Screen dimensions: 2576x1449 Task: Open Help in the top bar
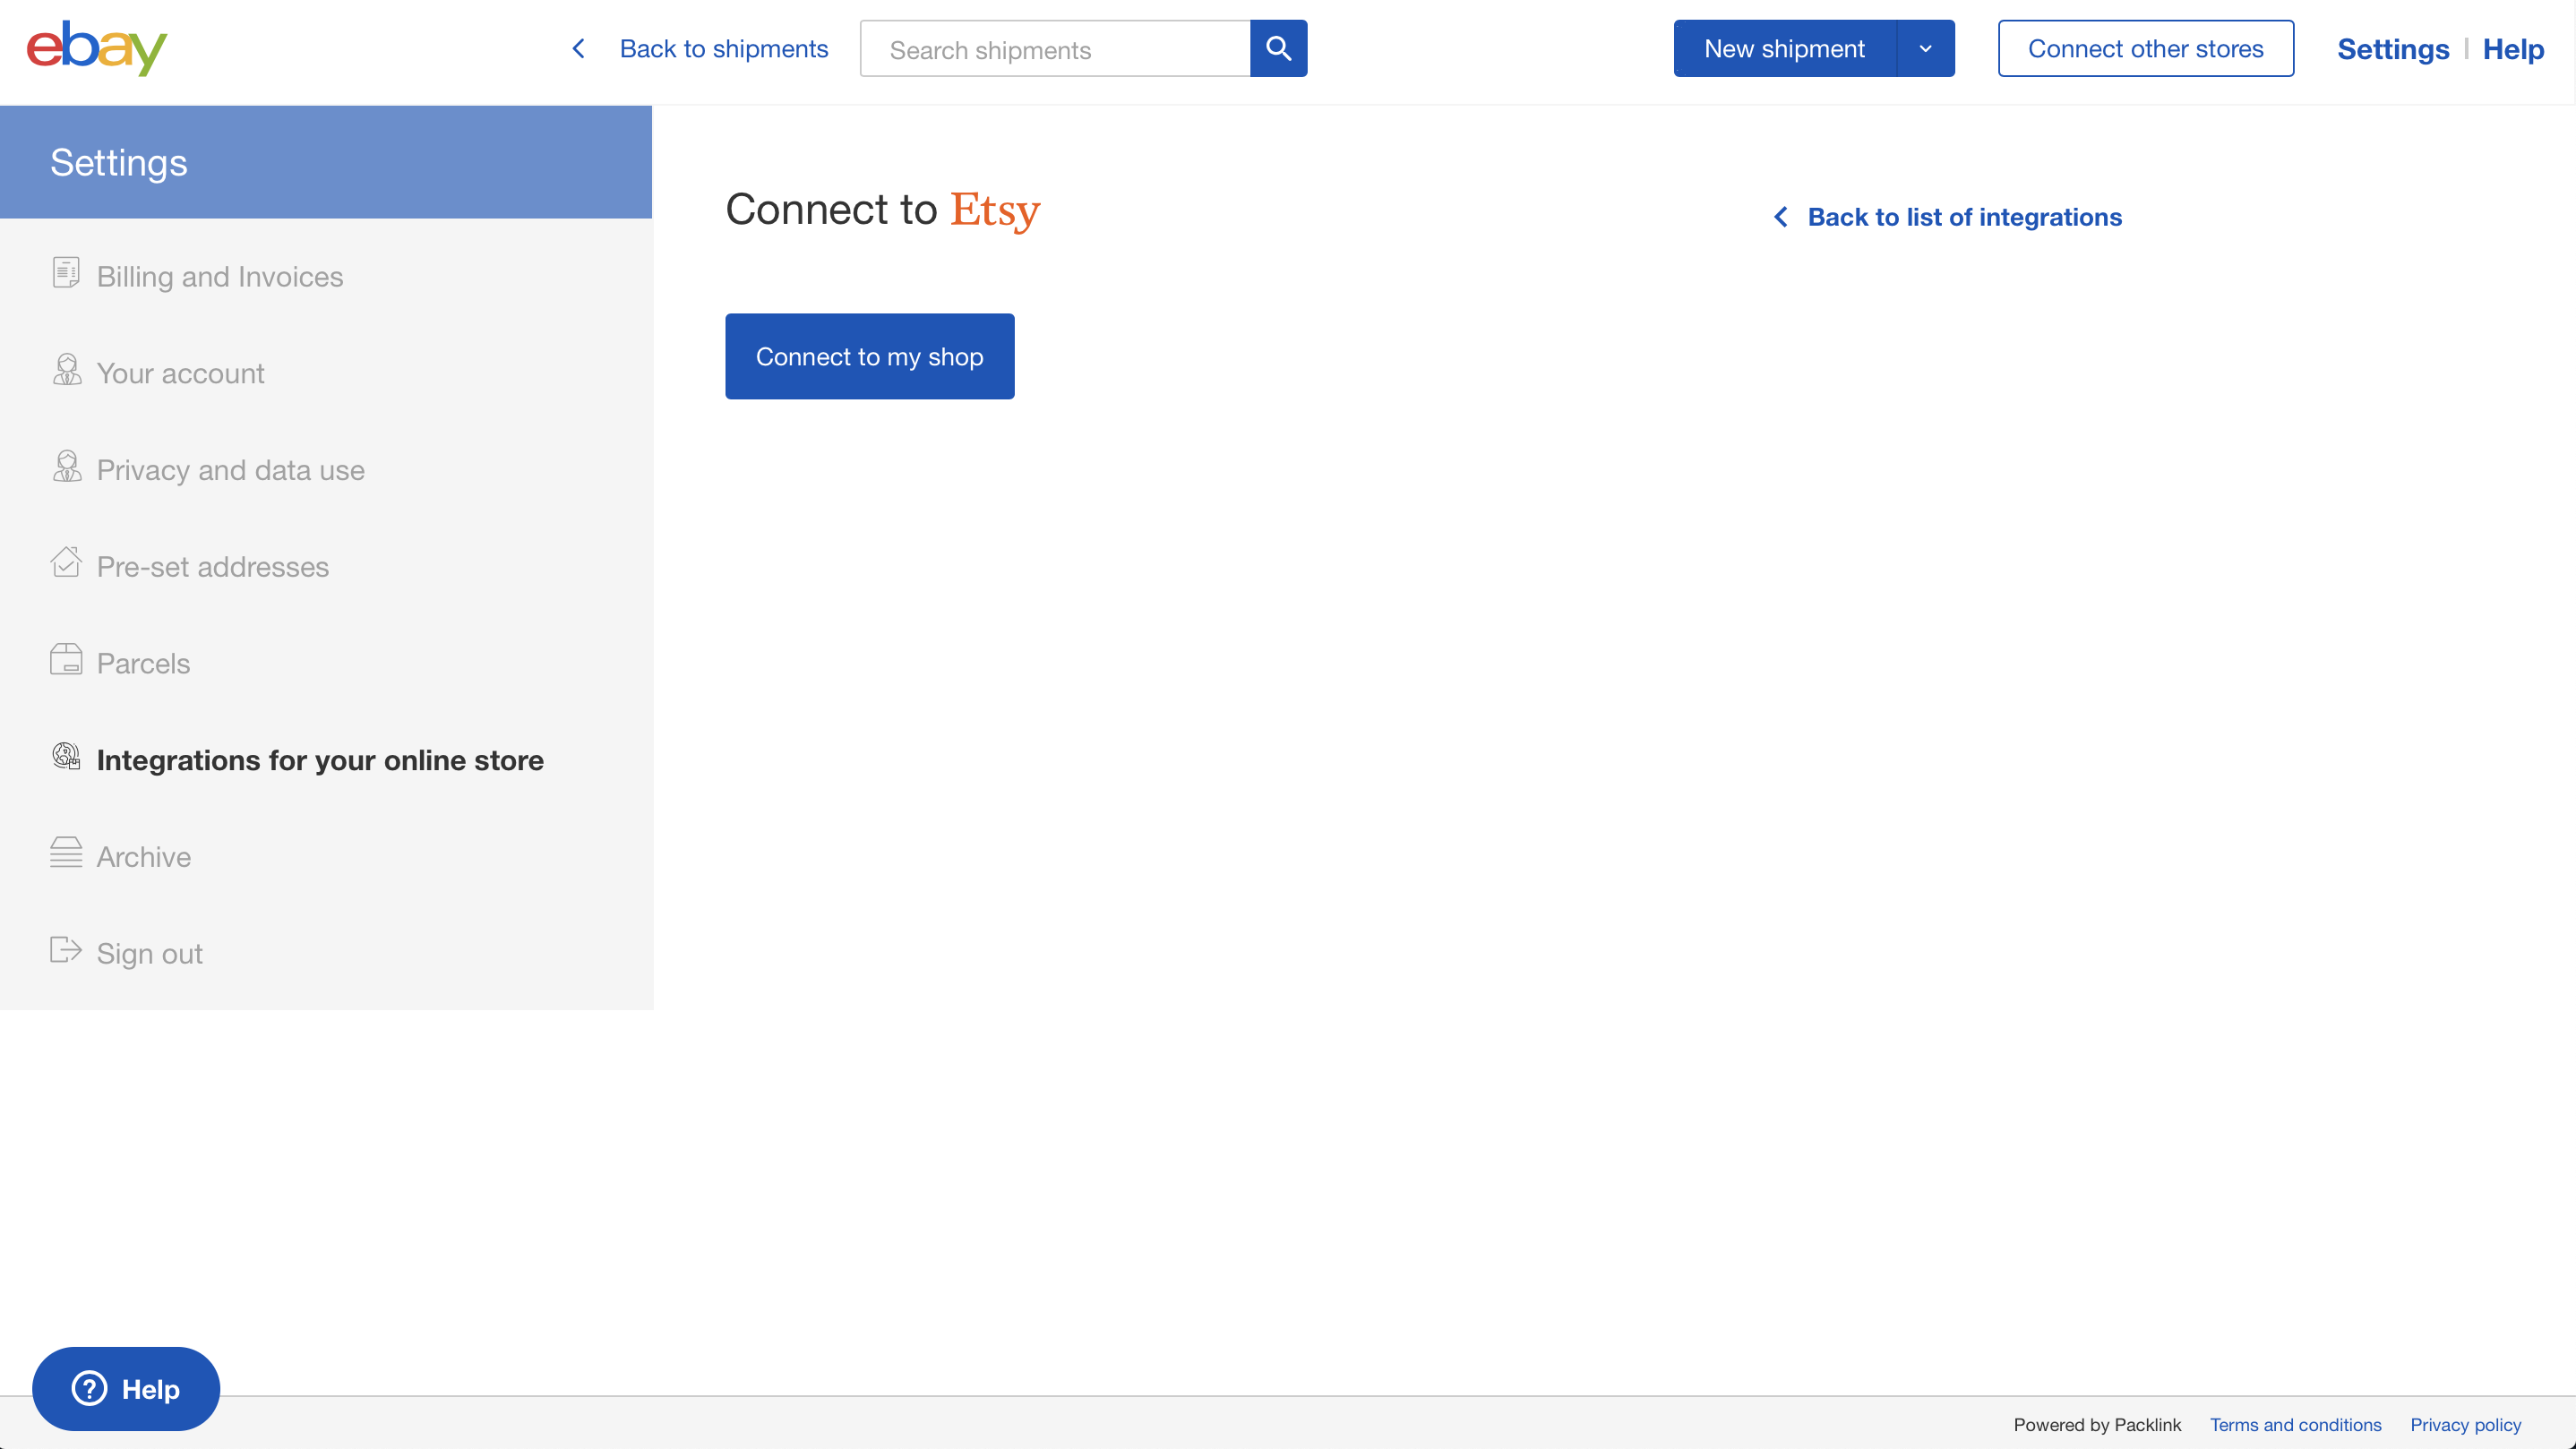click(x=2513, y=49)
